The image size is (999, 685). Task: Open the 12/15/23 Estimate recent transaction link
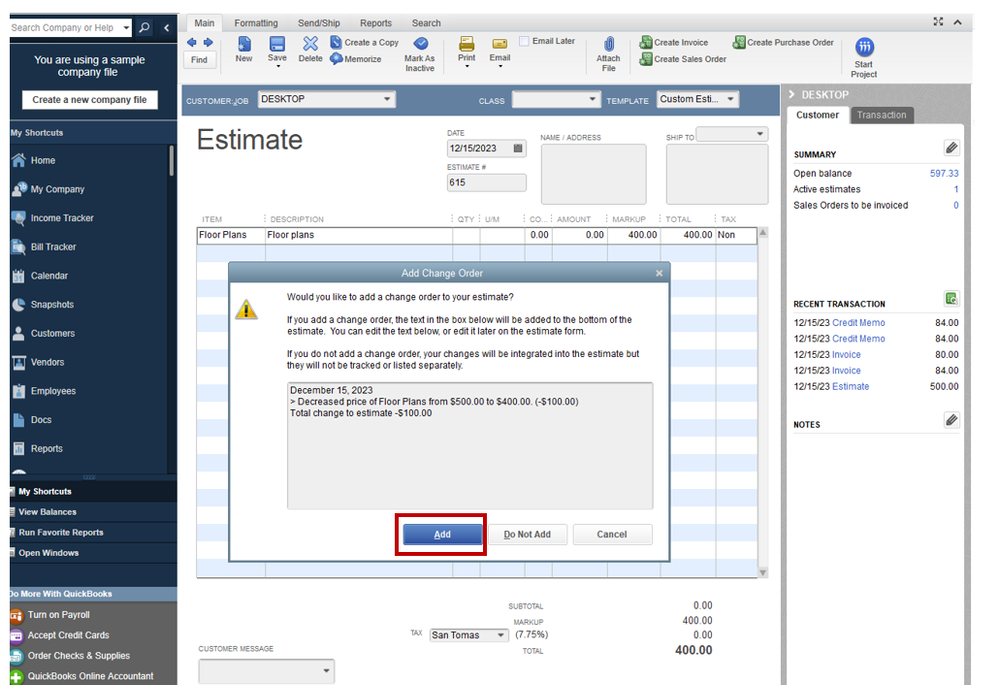(850, 386)
